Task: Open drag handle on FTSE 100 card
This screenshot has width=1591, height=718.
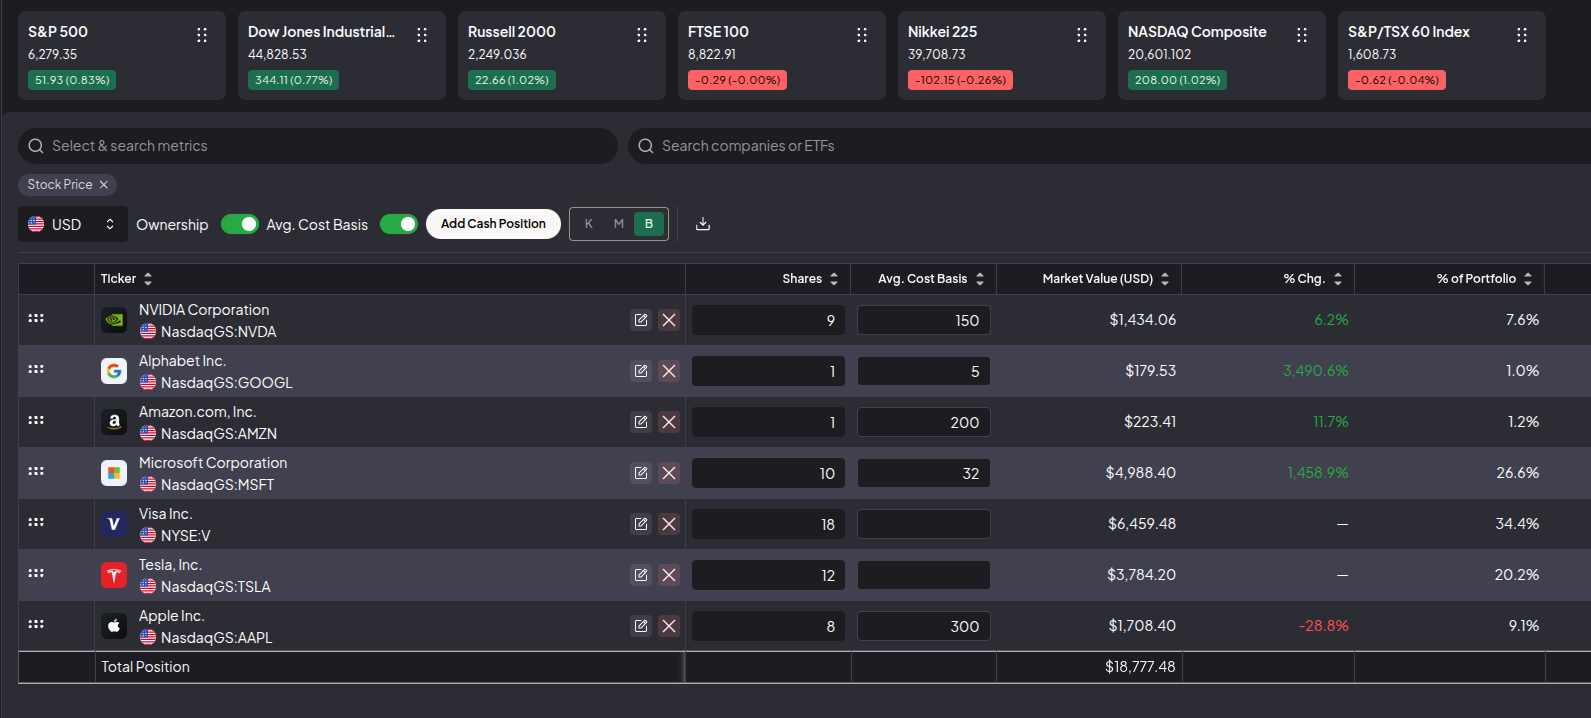Action: [862, 35]
